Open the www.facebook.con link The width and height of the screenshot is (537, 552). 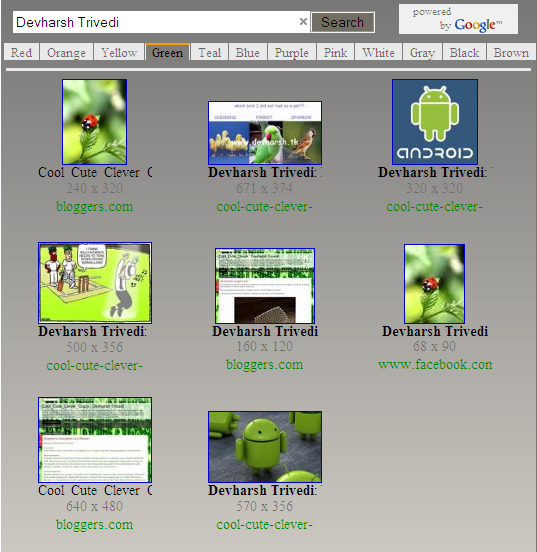tap(435, 365)
